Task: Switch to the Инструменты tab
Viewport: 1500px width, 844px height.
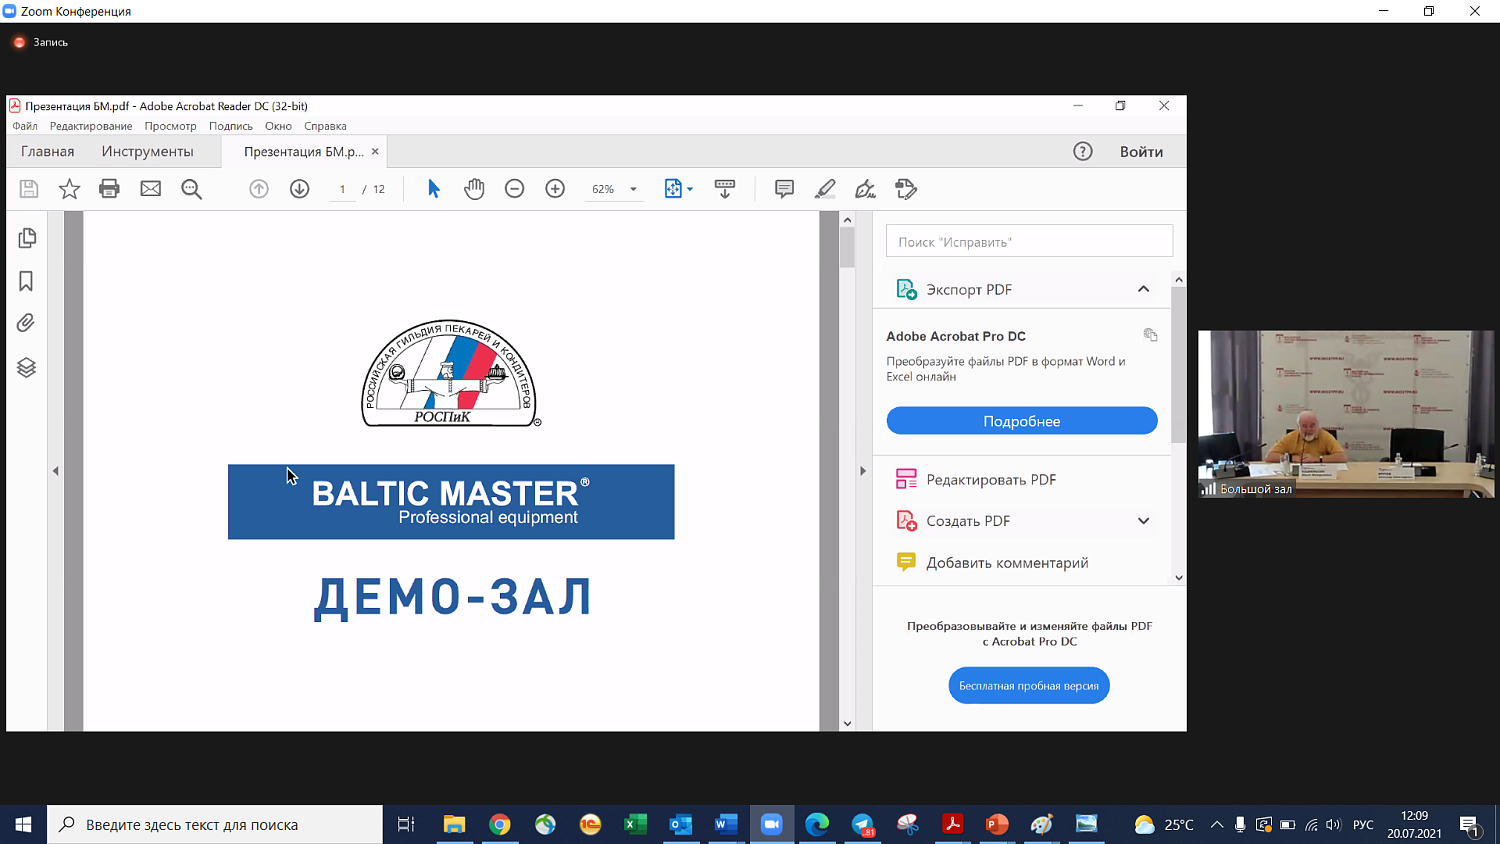Action: (x=147, y=151)
